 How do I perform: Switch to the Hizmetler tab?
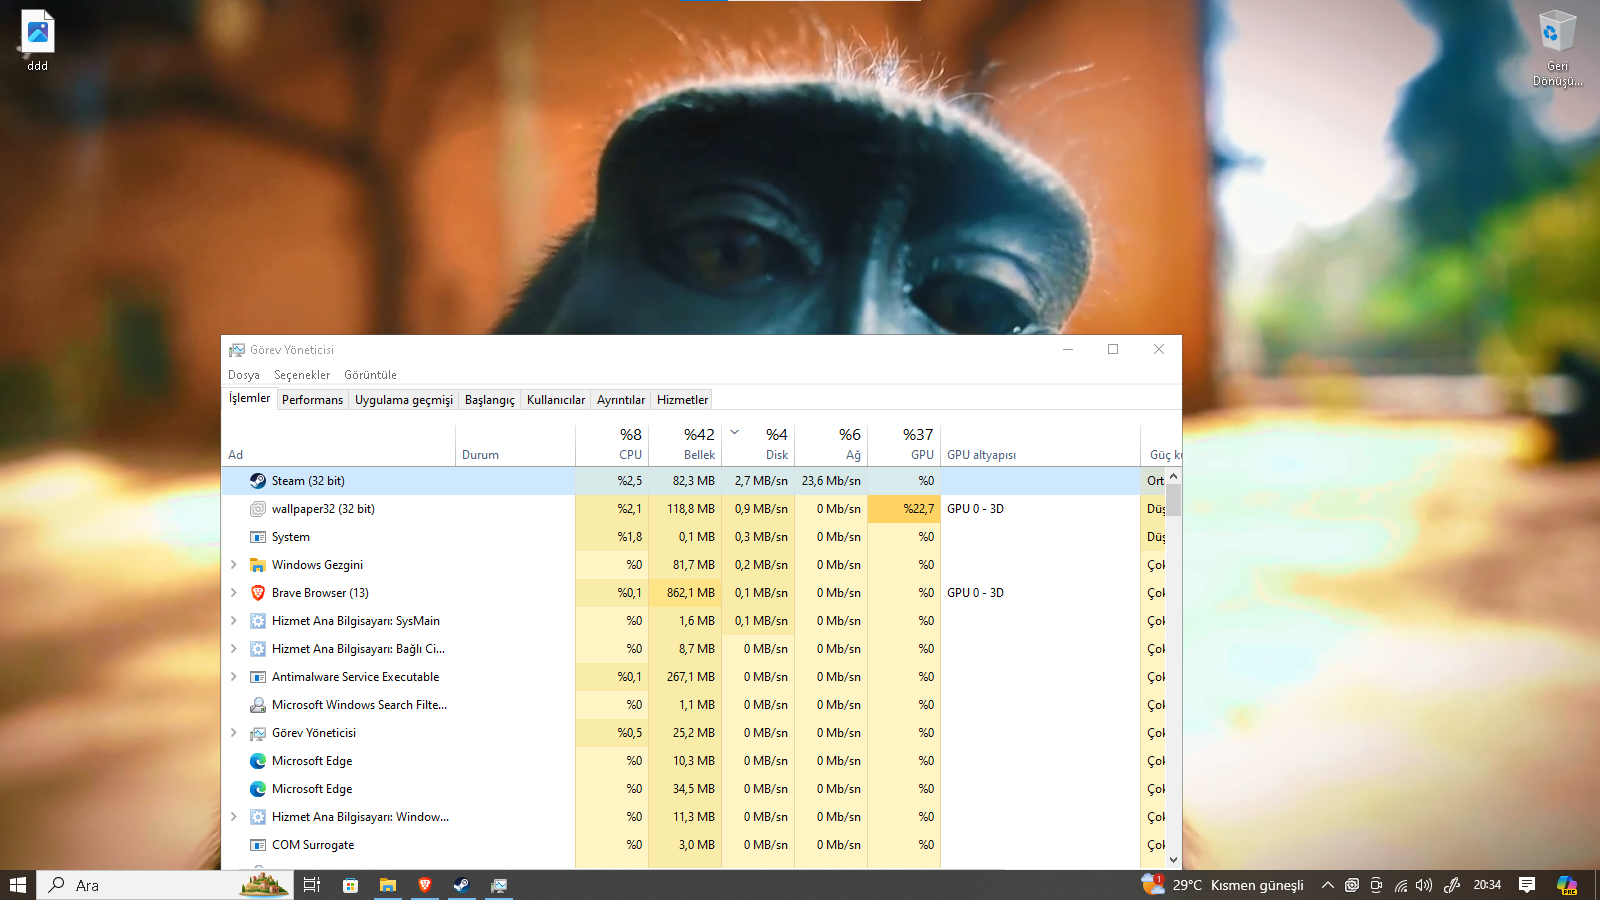pyautogui.click(x=683, y=400)
